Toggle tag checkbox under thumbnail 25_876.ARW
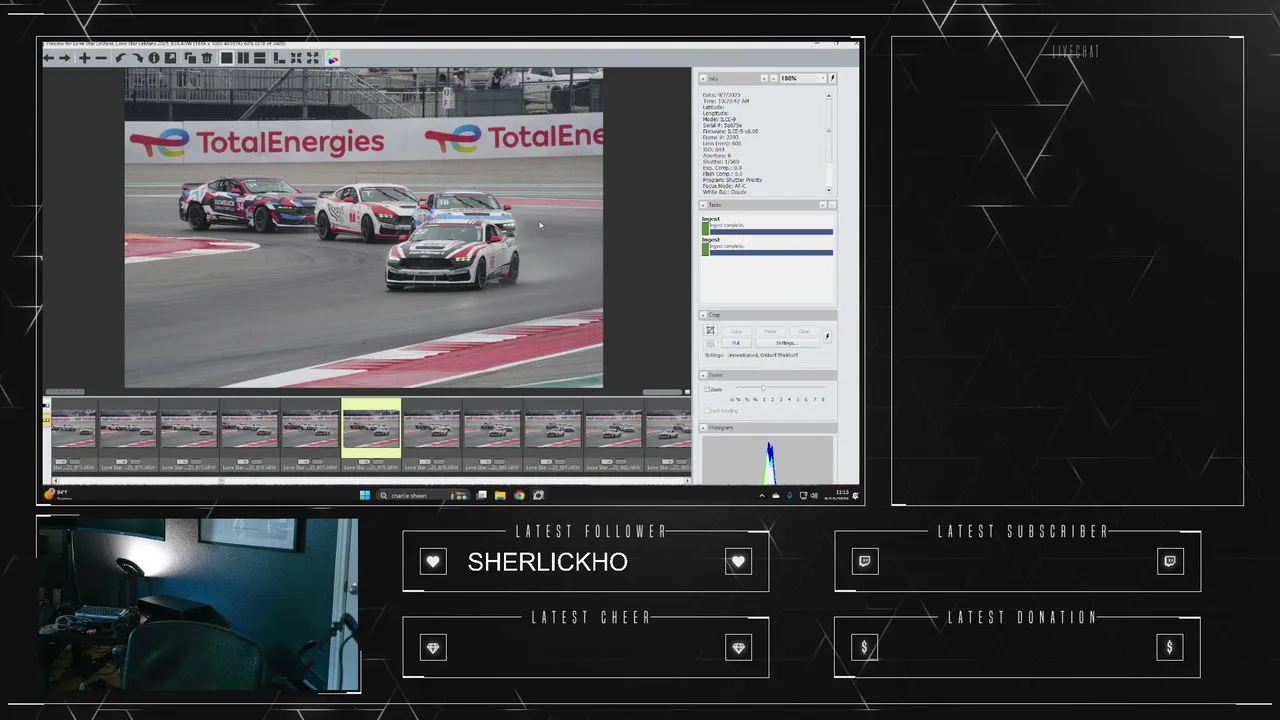Image resolution: width=1280 pixels, height=720 pixels. click(242, 462)
